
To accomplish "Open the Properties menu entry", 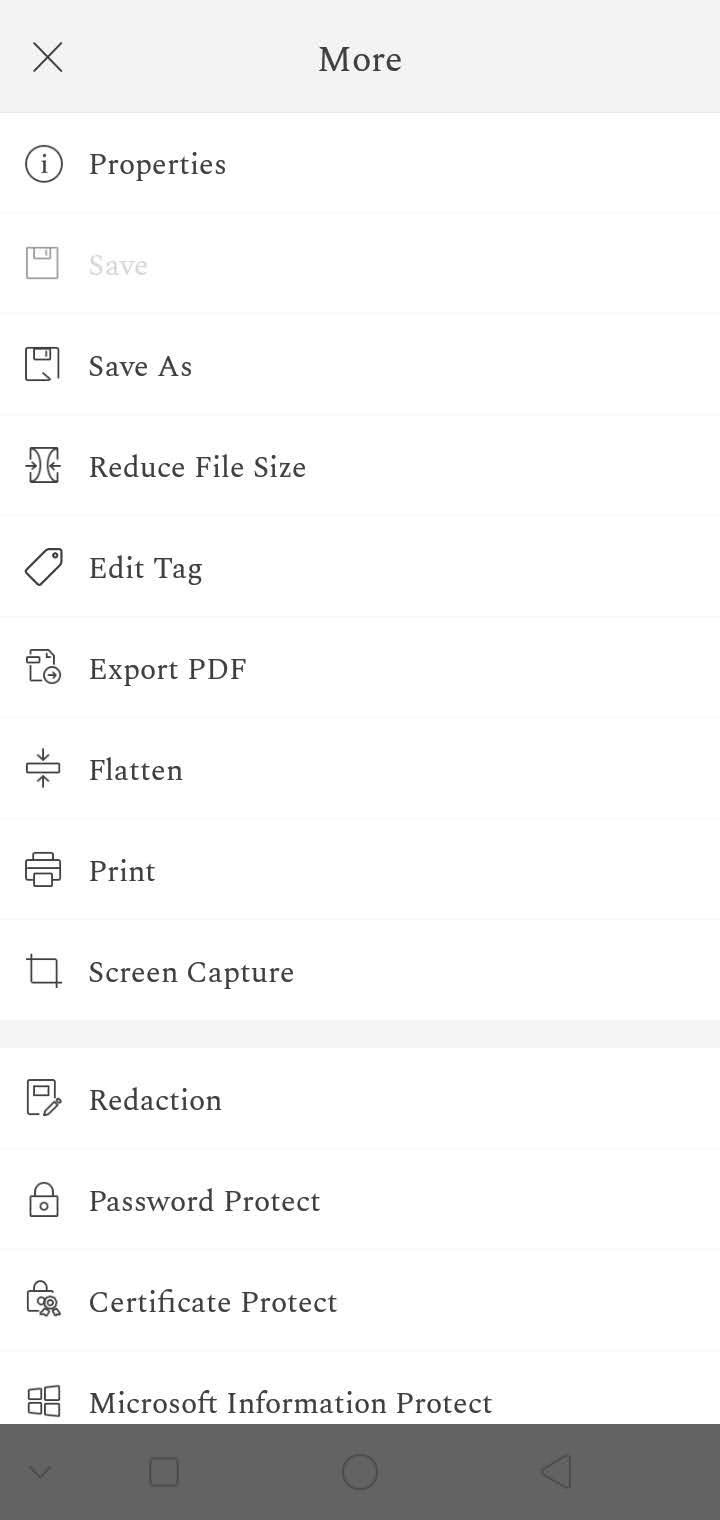I will point(360,164).
